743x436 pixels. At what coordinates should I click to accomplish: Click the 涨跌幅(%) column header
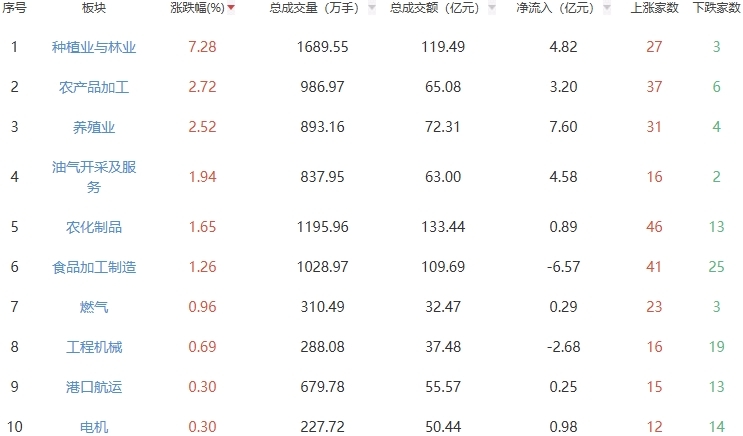197,8
